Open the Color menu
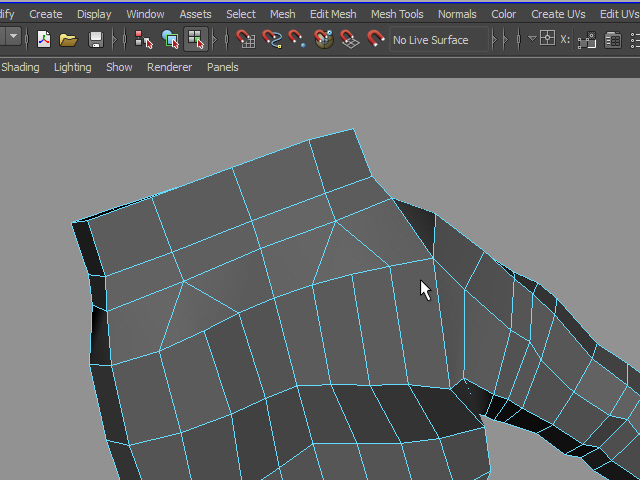 [504, 14]
